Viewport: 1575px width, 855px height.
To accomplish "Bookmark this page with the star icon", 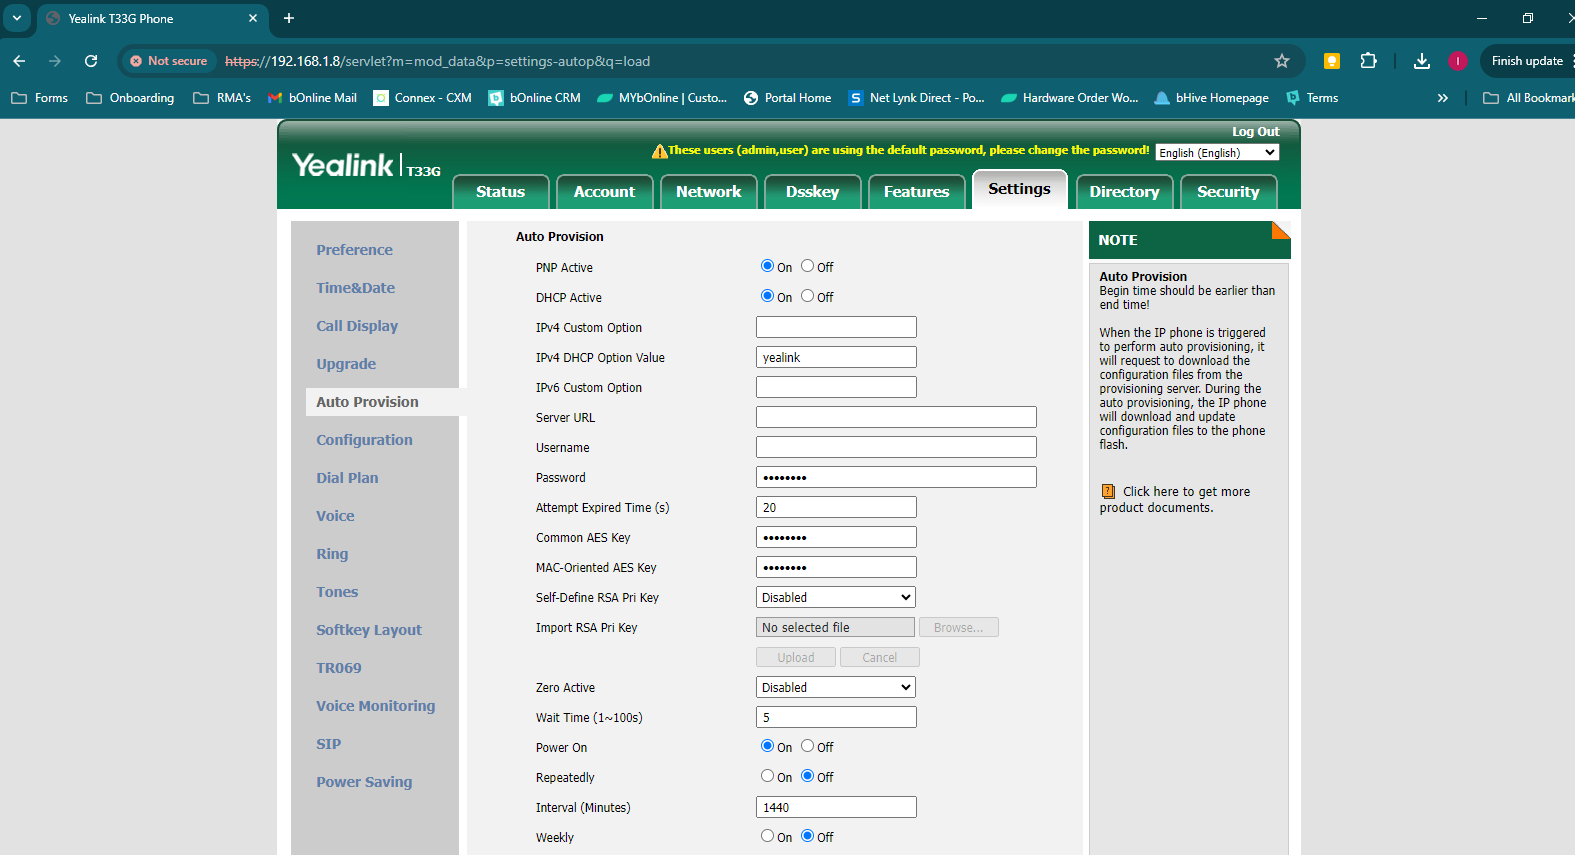I will coord(1282,61).
